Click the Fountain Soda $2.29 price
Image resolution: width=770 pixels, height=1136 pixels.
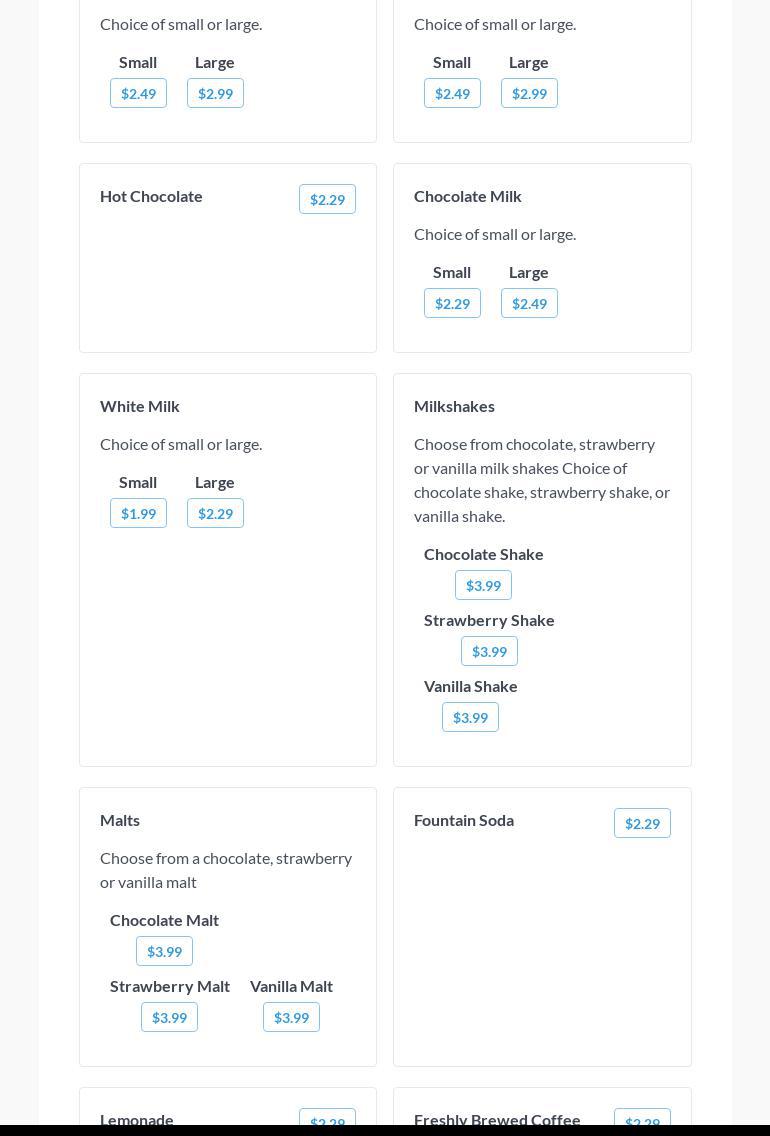642,823
